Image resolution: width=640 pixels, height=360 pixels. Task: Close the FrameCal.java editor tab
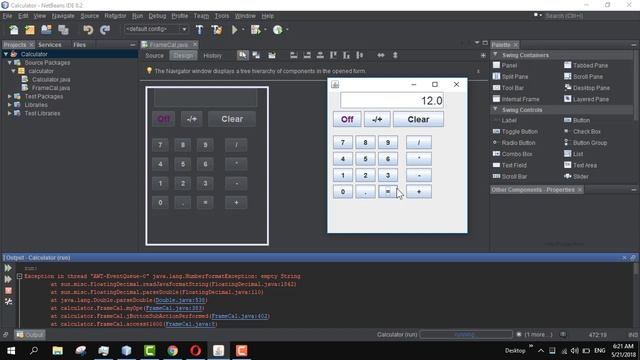tap(195, 44)
